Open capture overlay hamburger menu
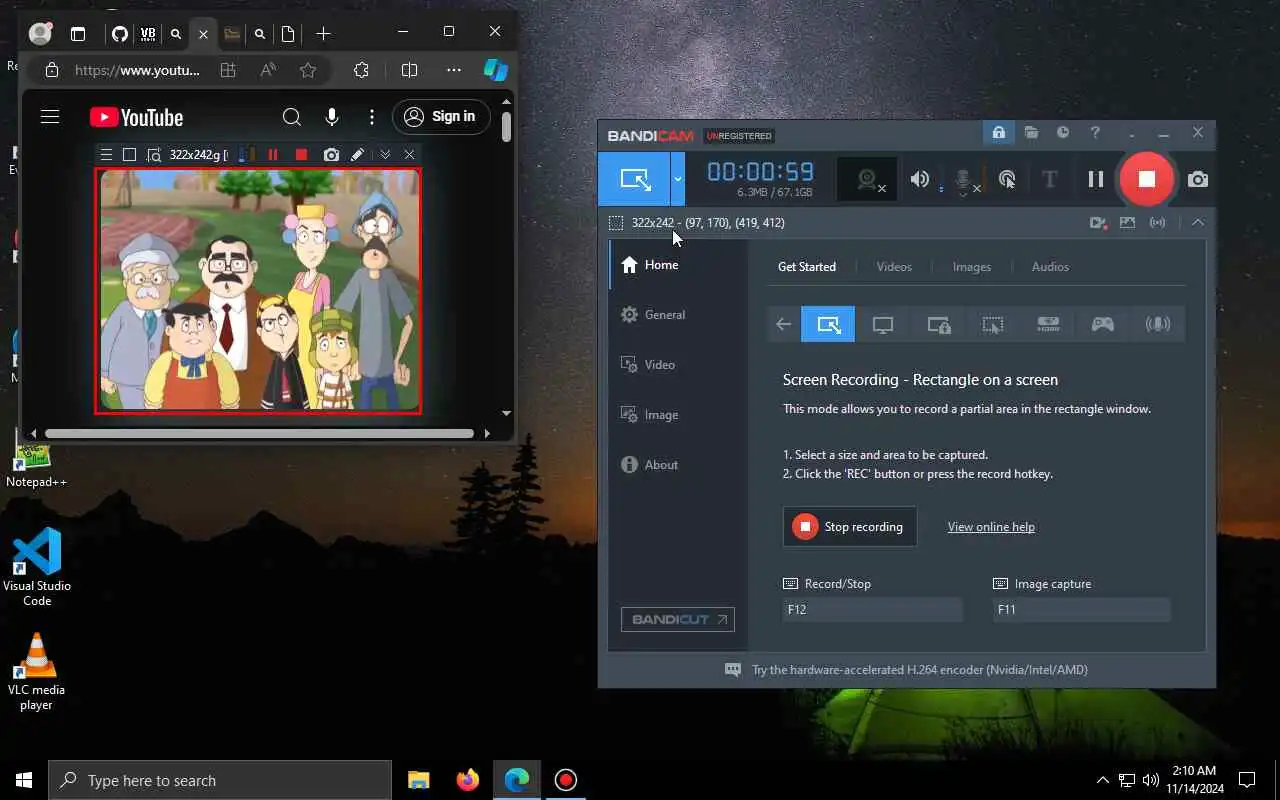 (106, 155)
